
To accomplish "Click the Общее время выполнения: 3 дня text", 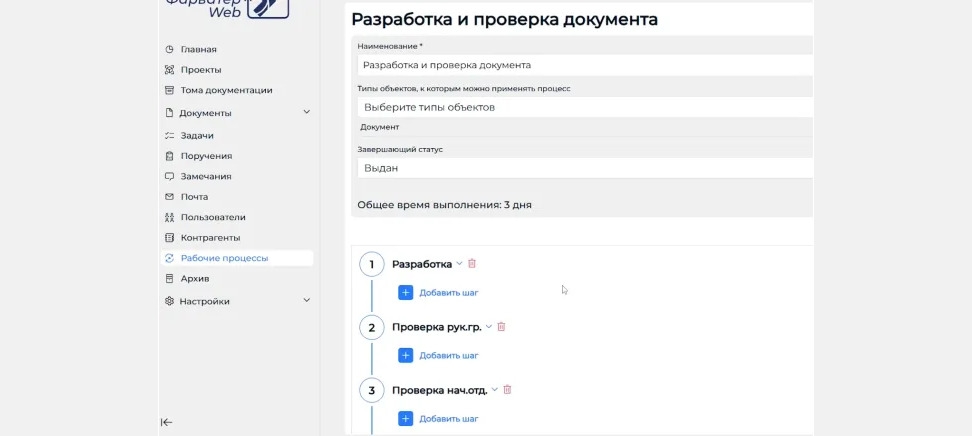I will [x=444, y=205].
